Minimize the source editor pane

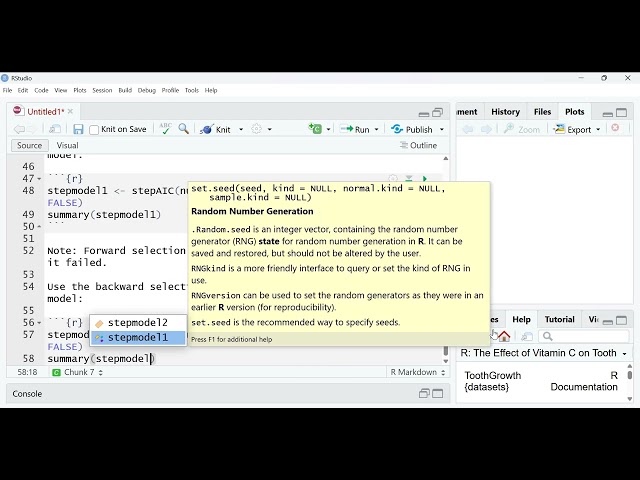[424, 113]
